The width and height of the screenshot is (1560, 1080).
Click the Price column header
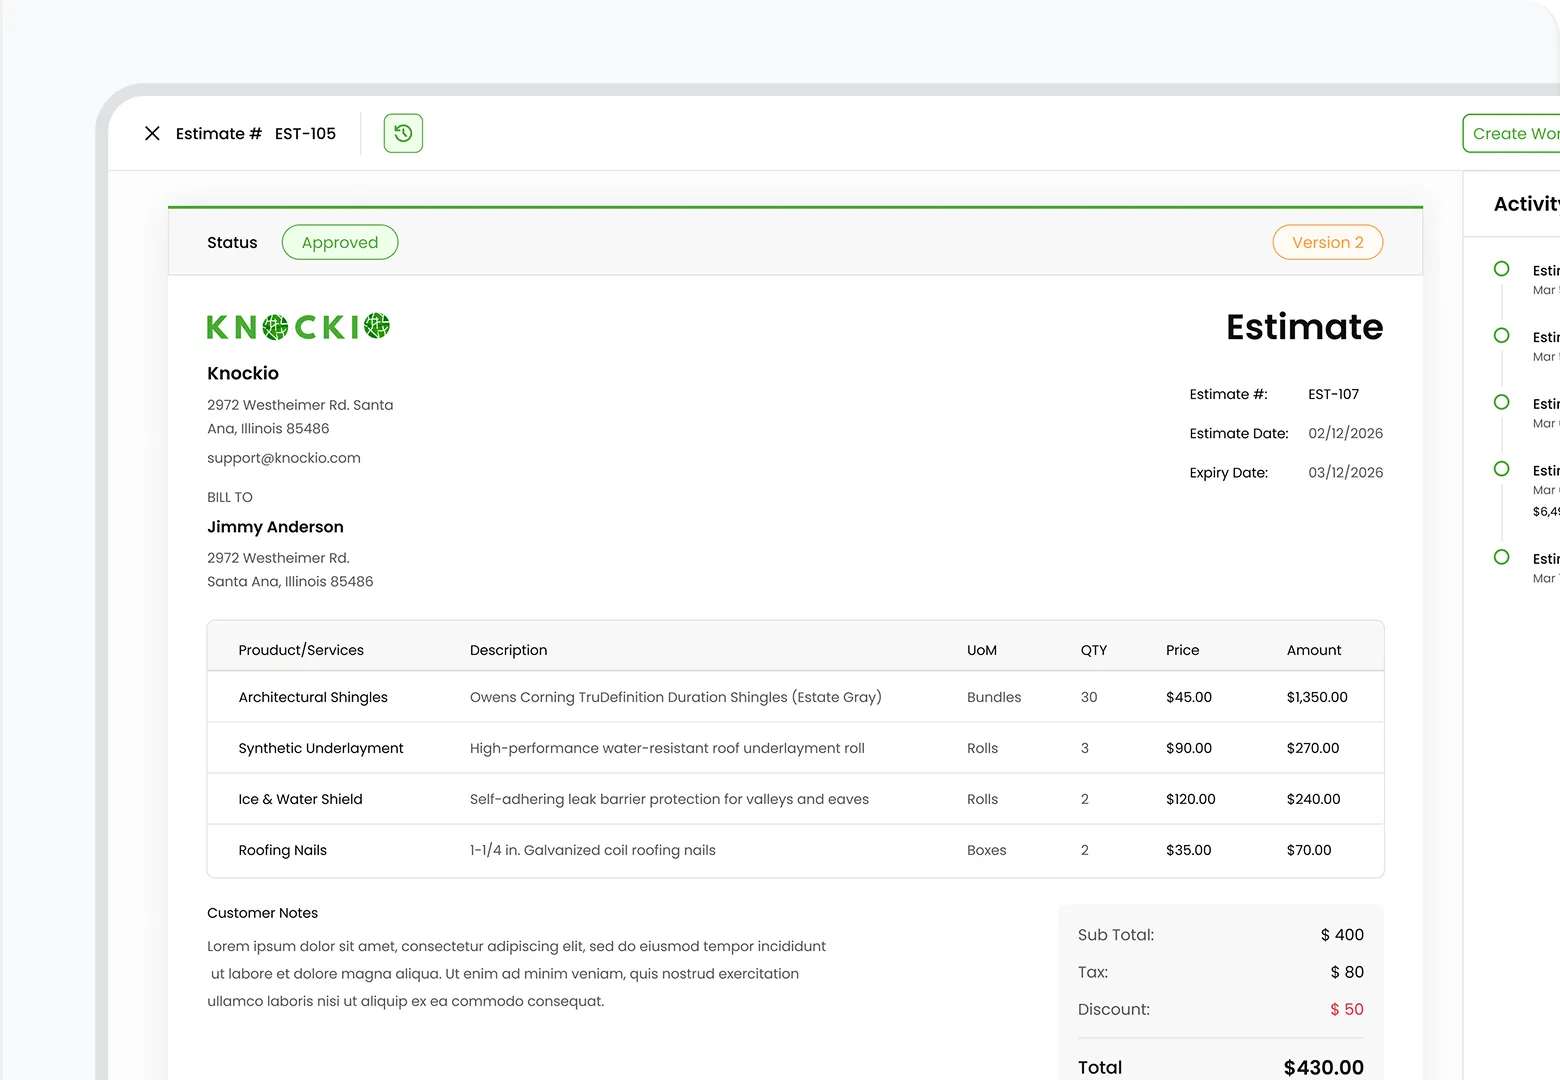coord(1182,650)
